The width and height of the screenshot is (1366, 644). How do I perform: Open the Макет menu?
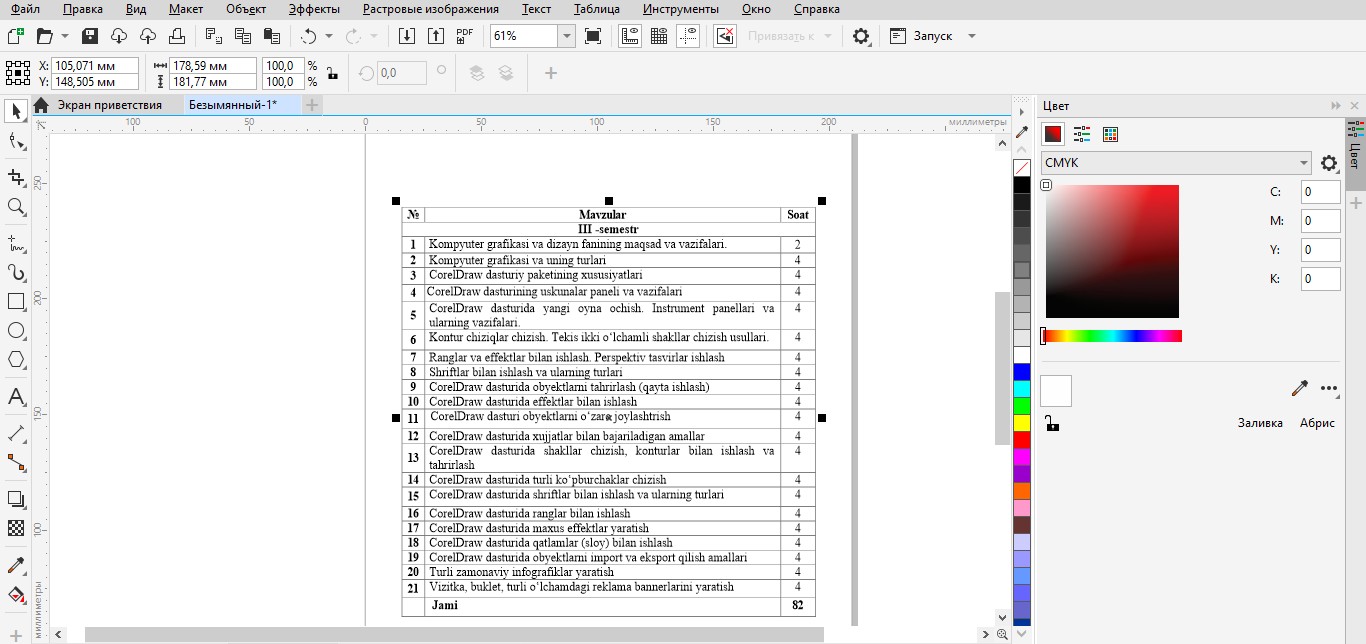tap(186, 9)
